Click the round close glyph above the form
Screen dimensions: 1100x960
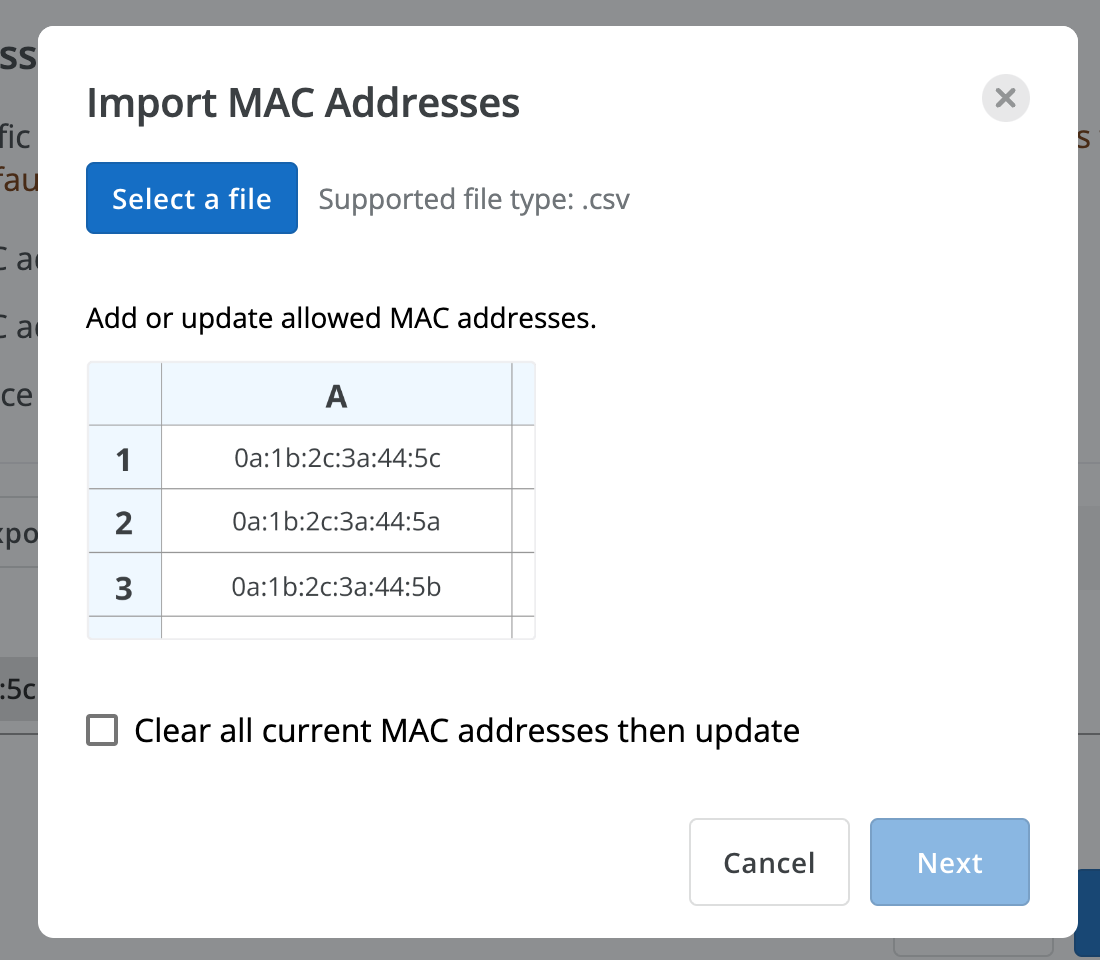(x=1005, y=98)
